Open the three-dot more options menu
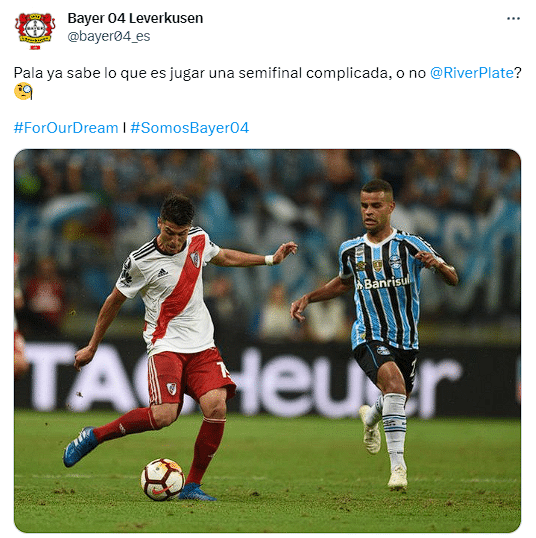Screen dimensions: 536x538 click(513, 19)
